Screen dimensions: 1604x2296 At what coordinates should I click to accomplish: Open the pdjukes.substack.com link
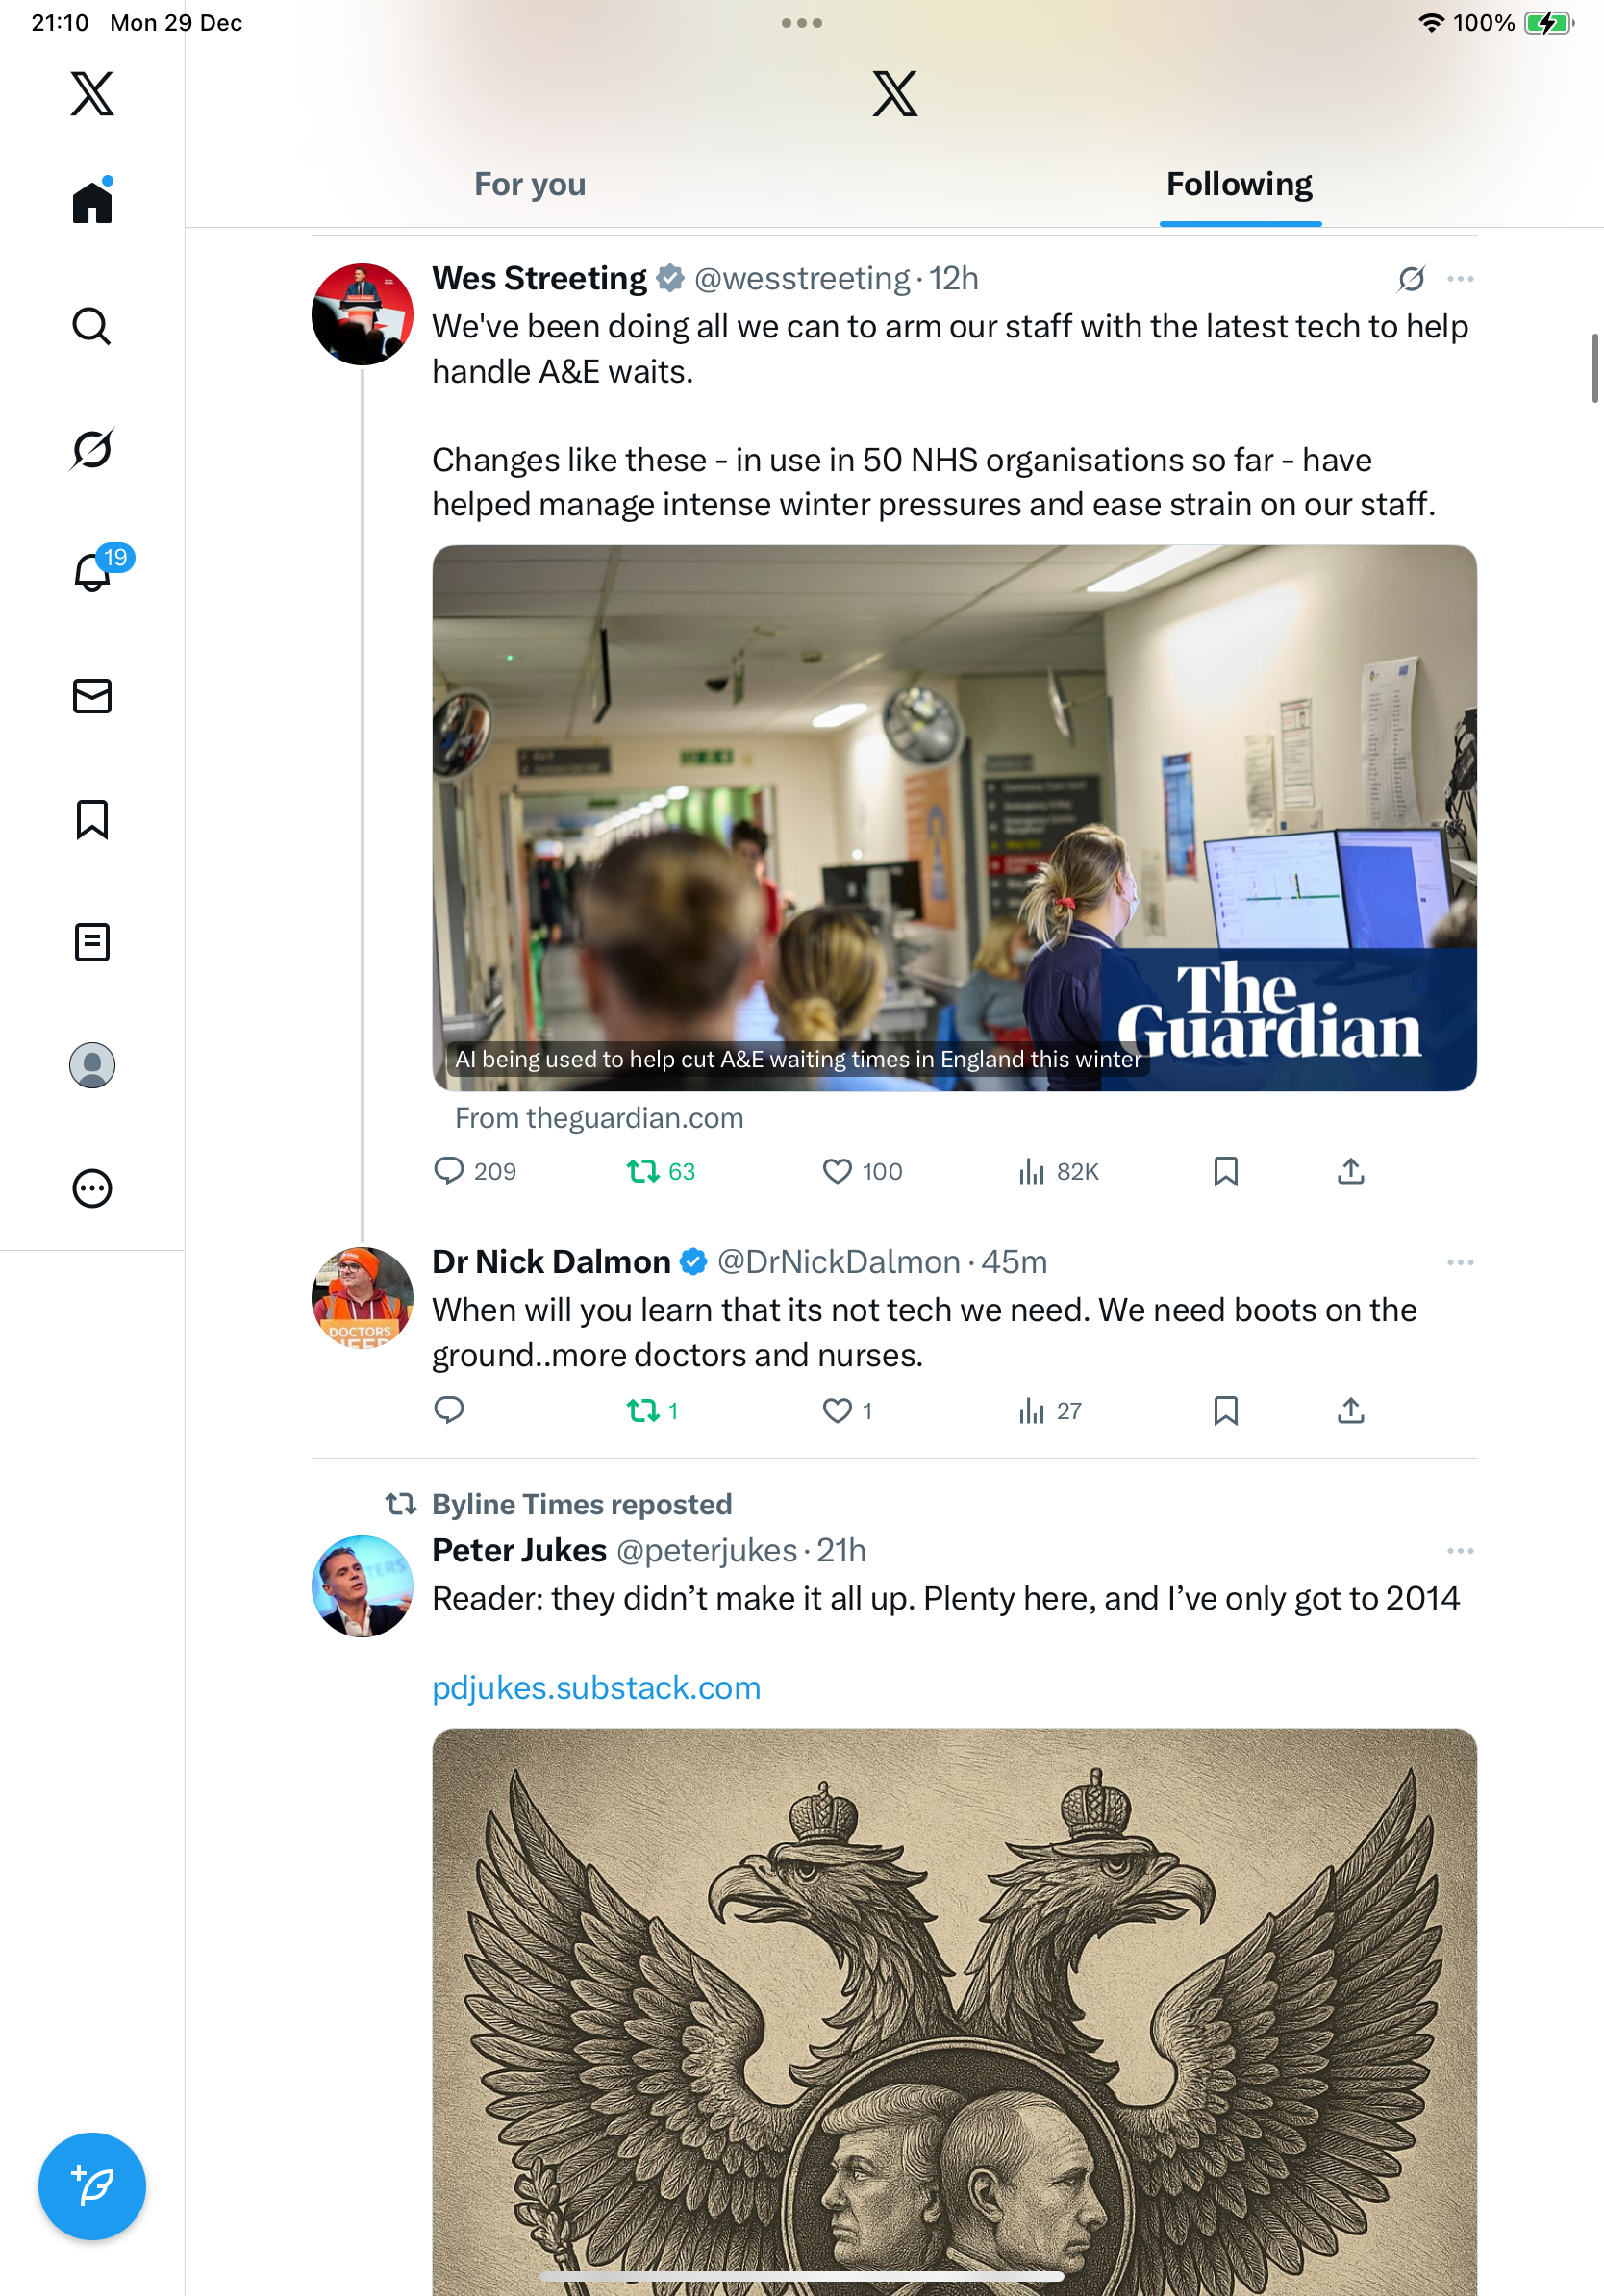click(x=596, y=1688)
